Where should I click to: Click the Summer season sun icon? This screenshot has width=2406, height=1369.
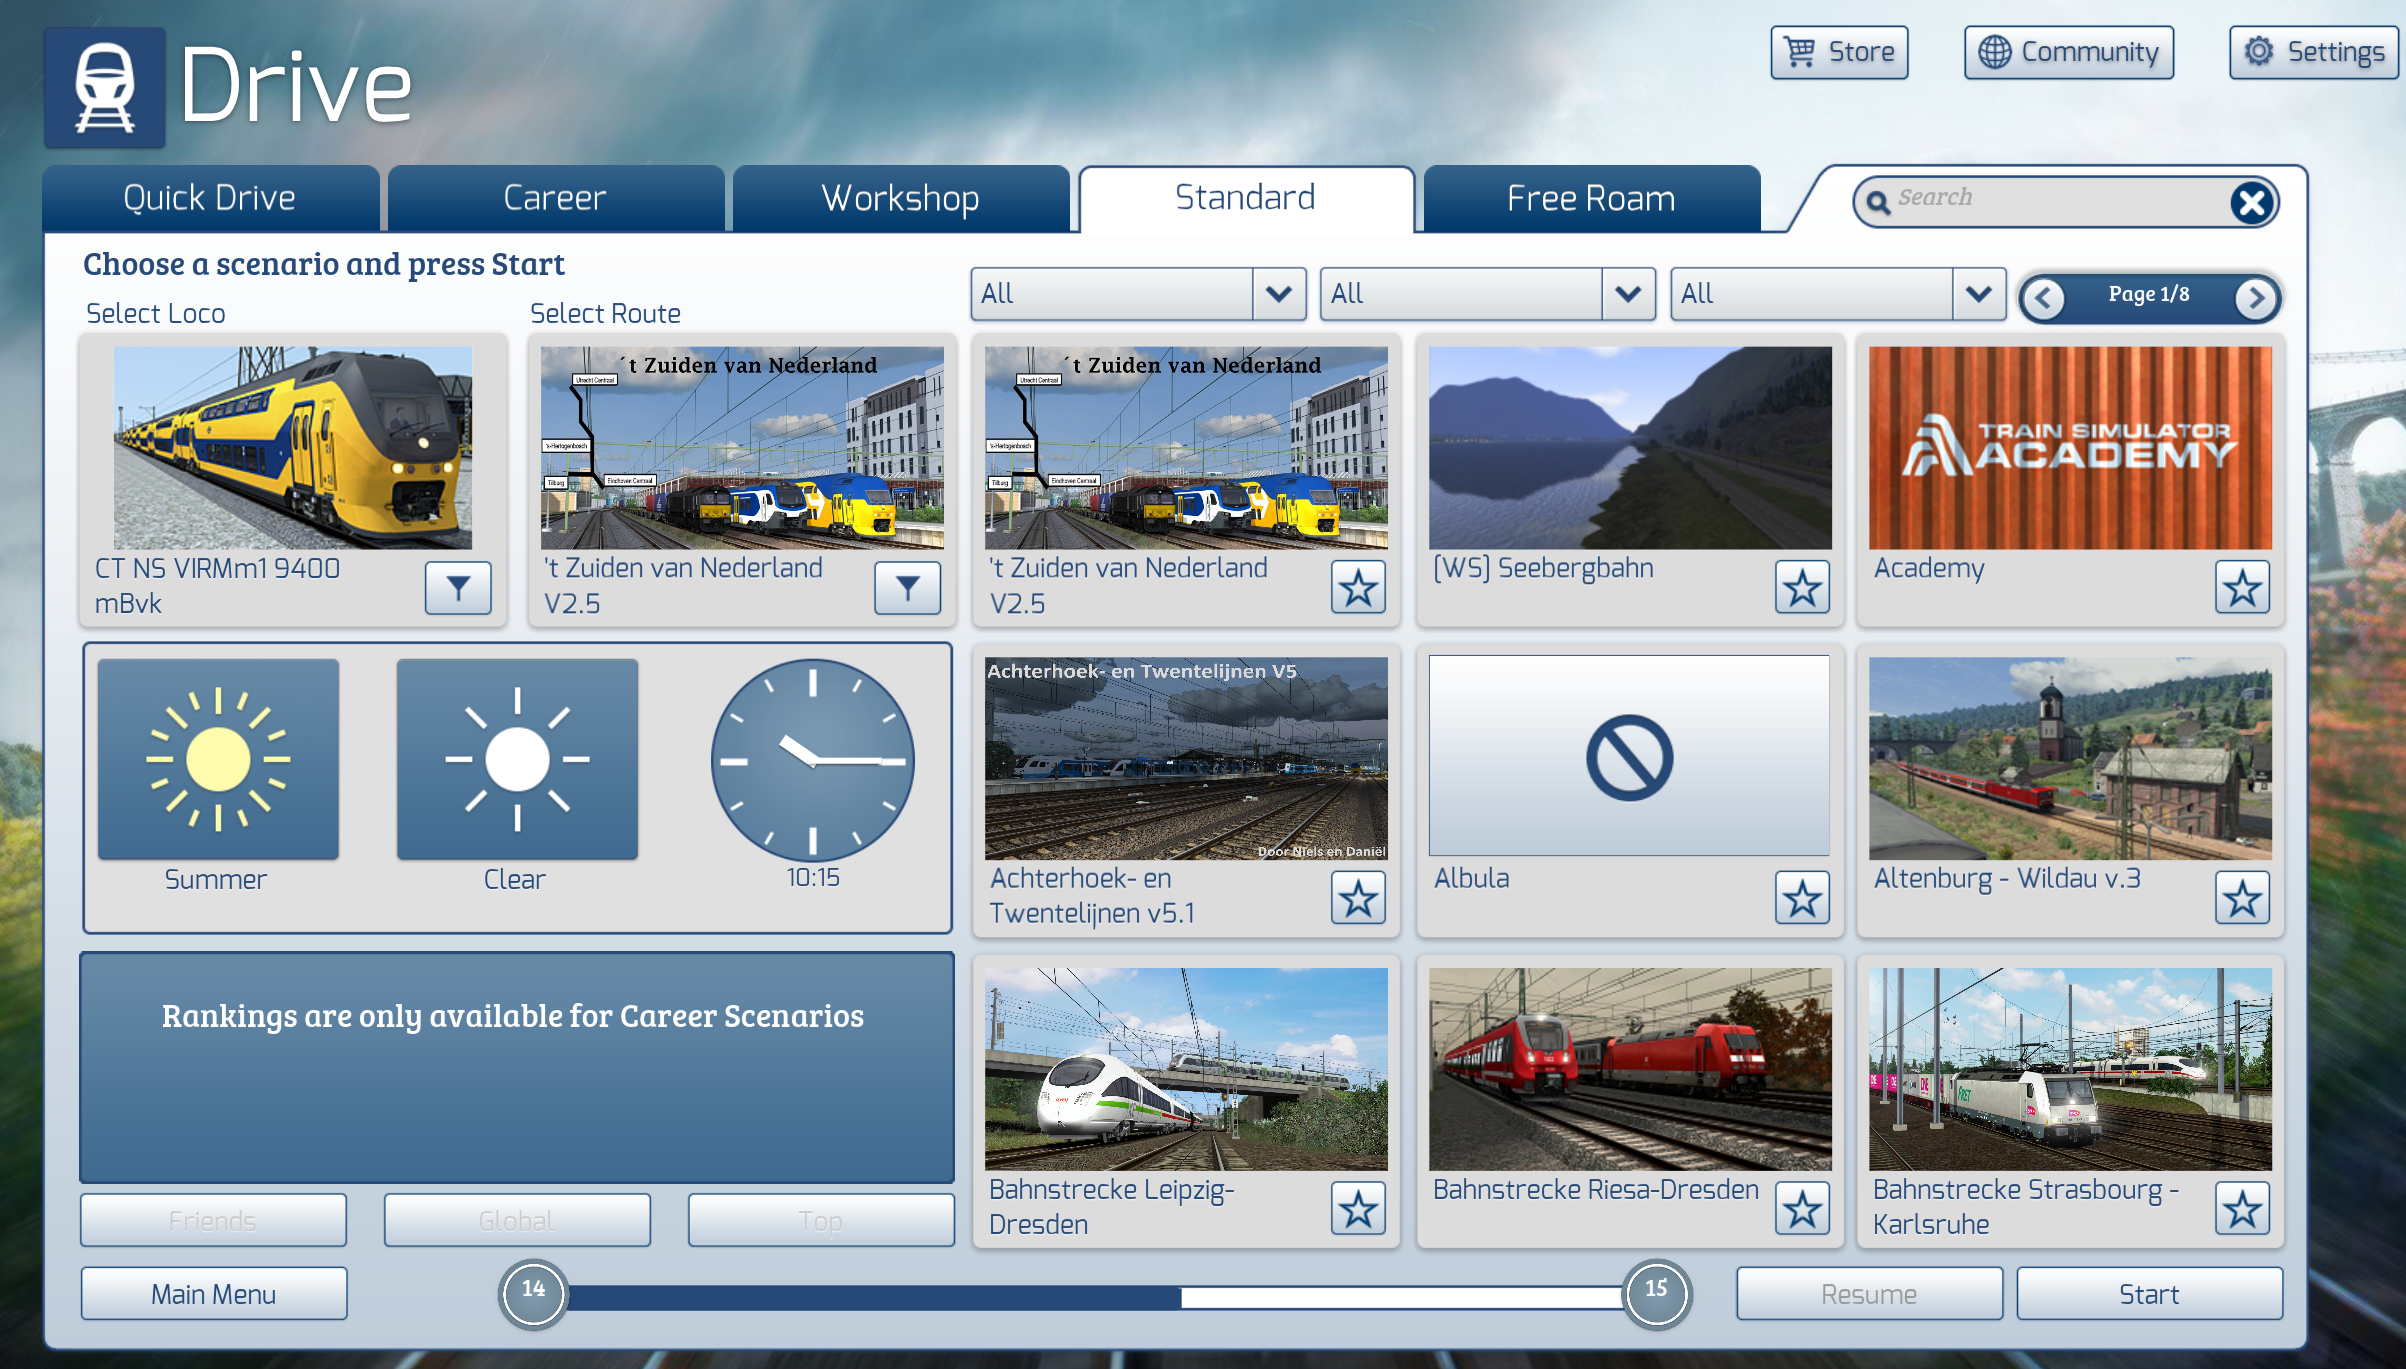(x=218, y=759)
